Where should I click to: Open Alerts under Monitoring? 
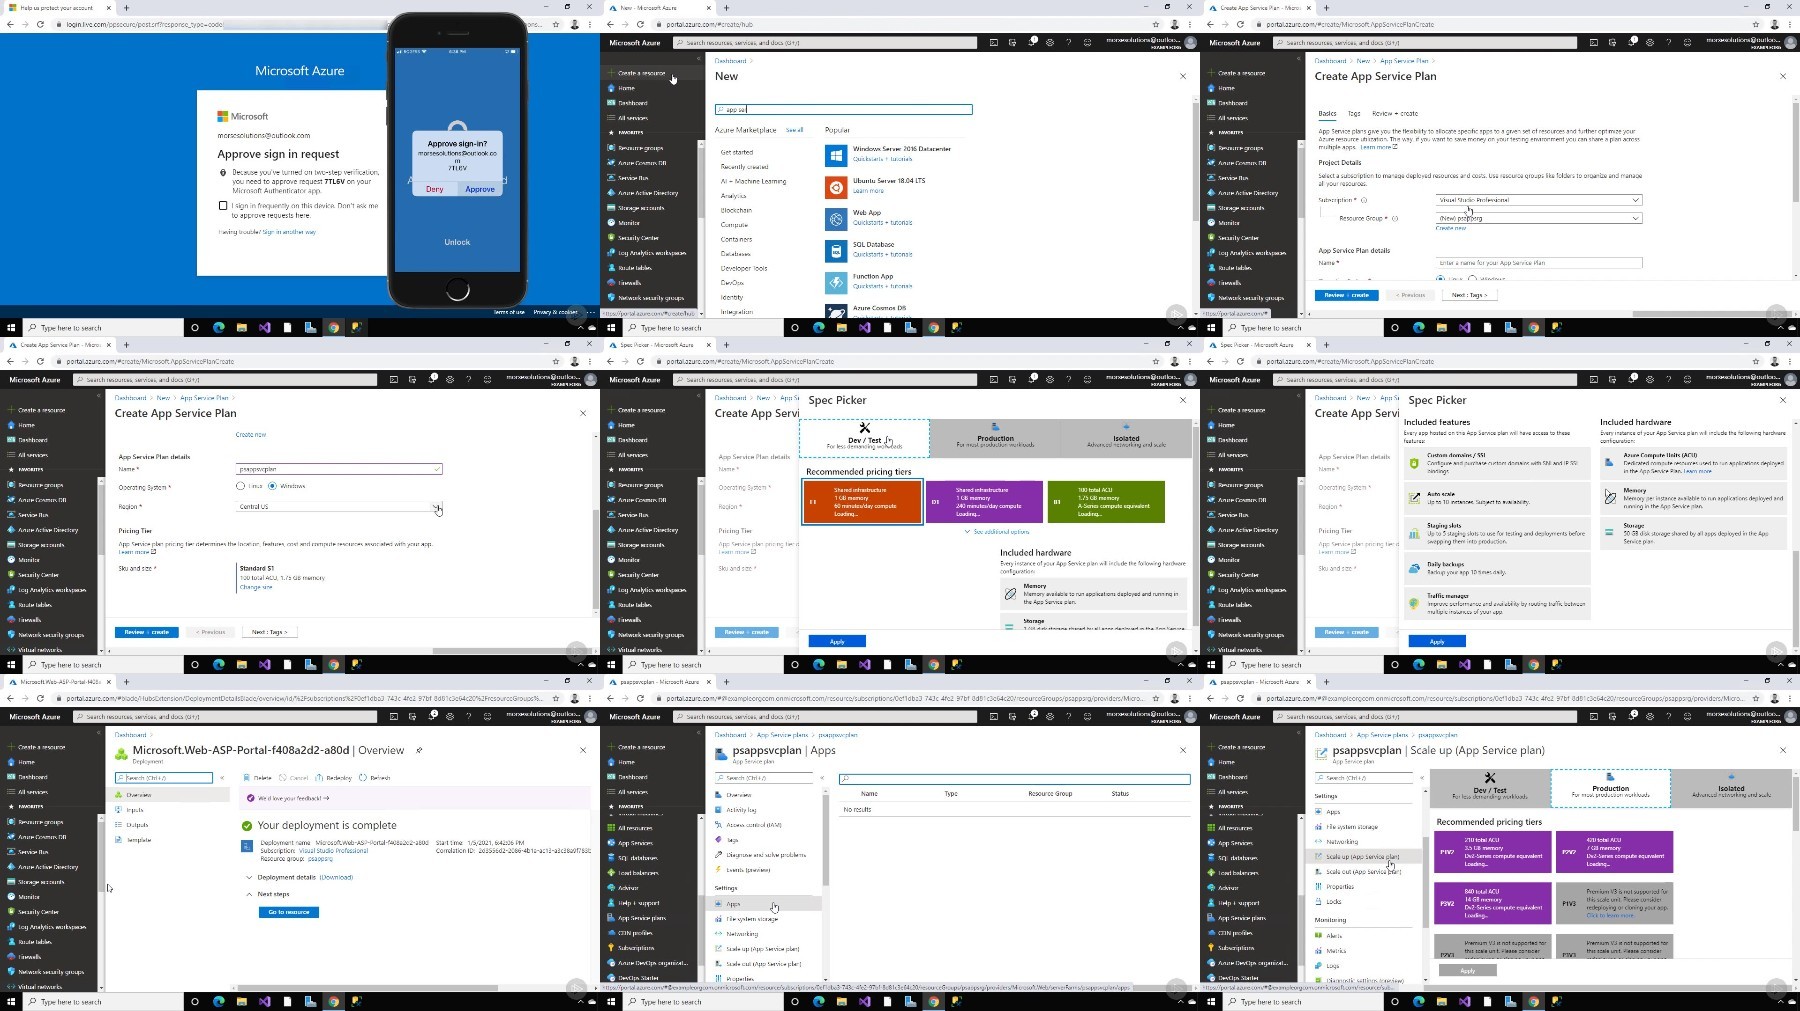[x=1333, y=936]
